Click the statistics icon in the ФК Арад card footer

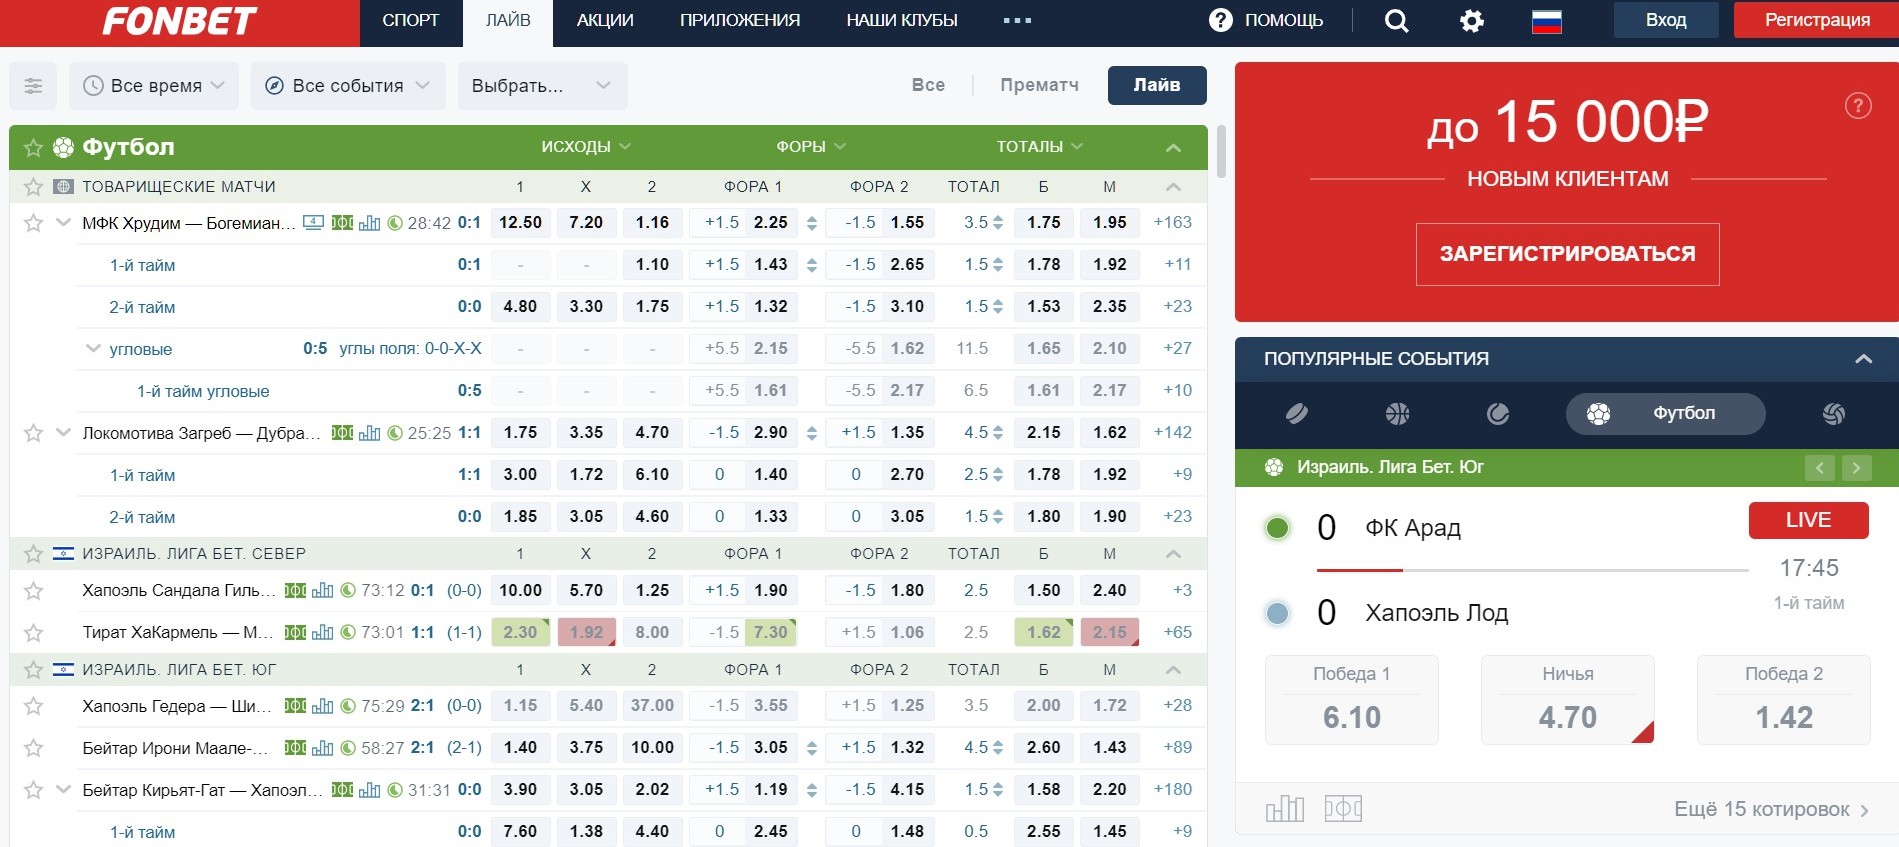[1285, 808]
